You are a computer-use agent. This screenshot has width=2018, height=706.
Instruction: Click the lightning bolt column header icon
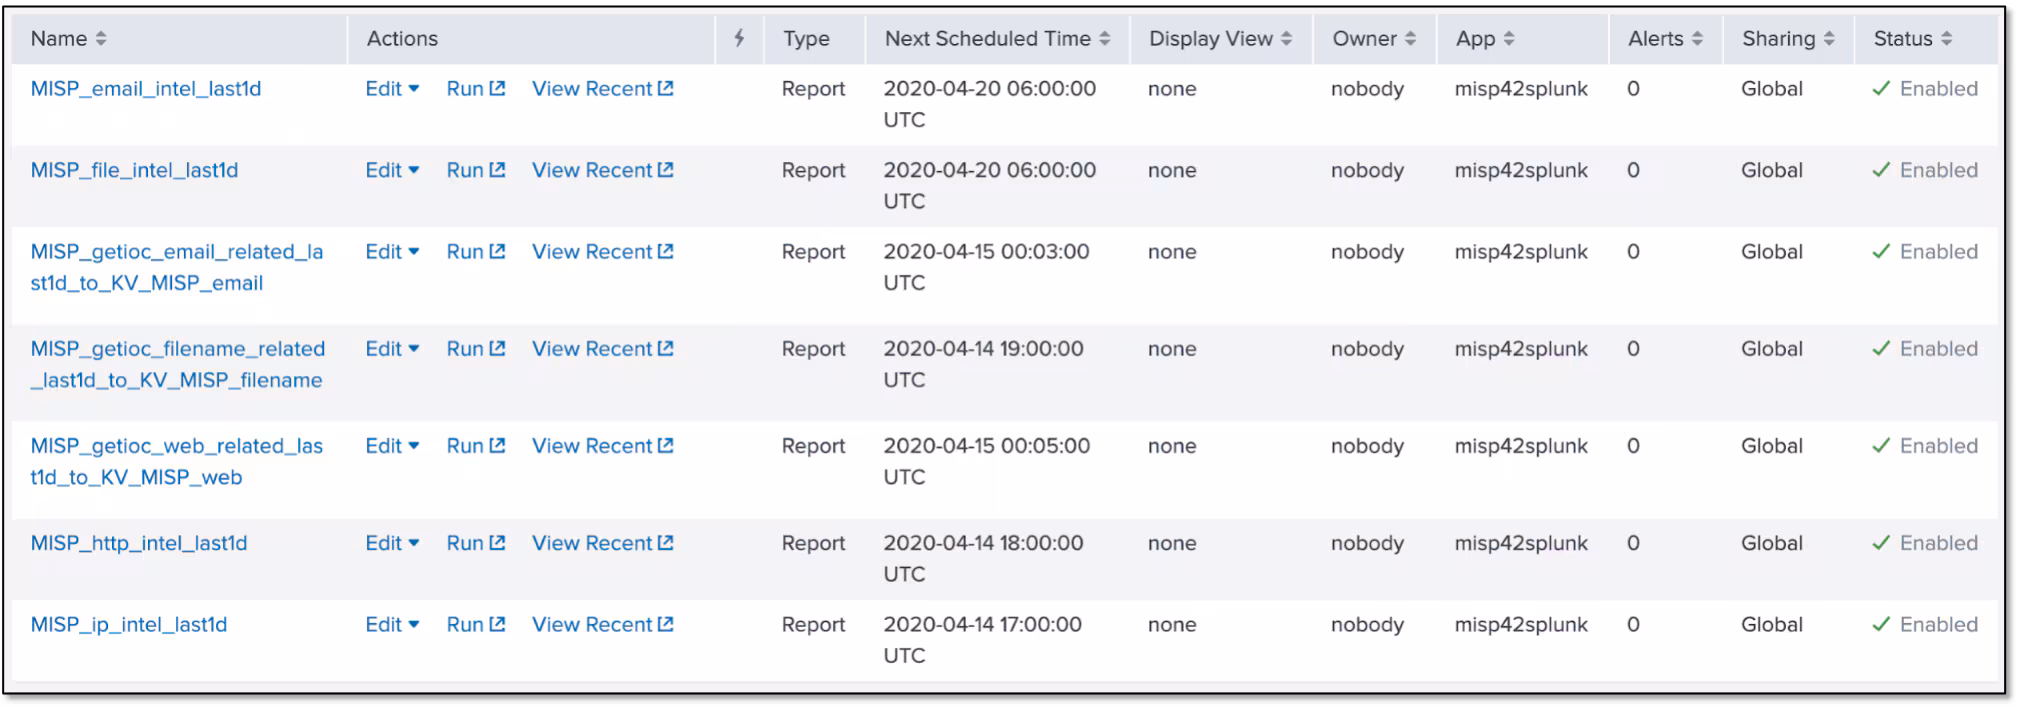pos(739,38)
